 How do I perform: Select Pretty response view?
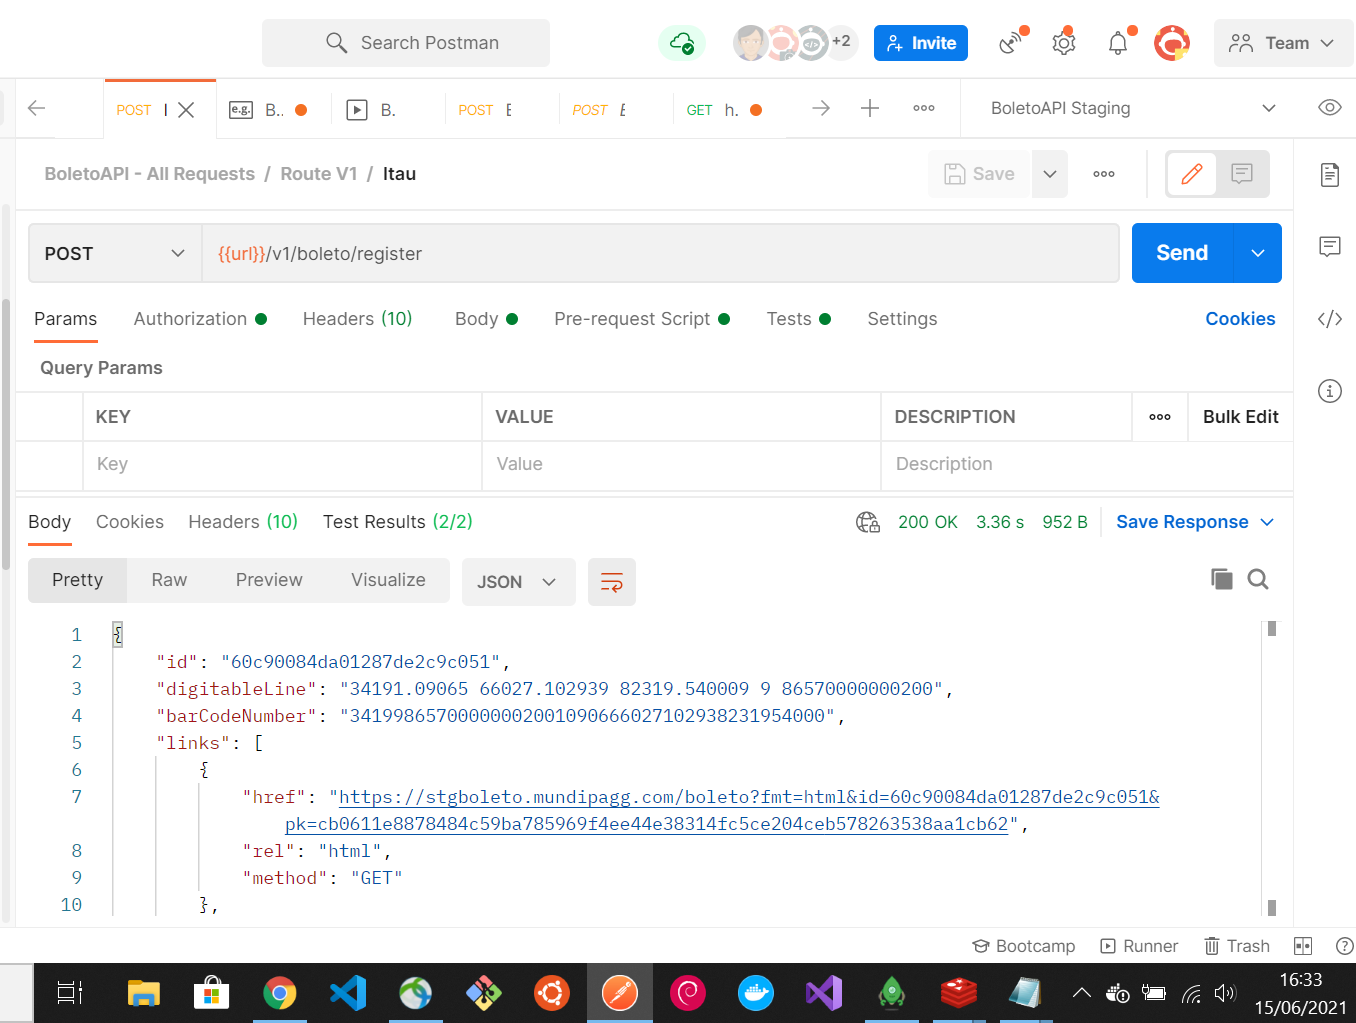click(77, 580)
